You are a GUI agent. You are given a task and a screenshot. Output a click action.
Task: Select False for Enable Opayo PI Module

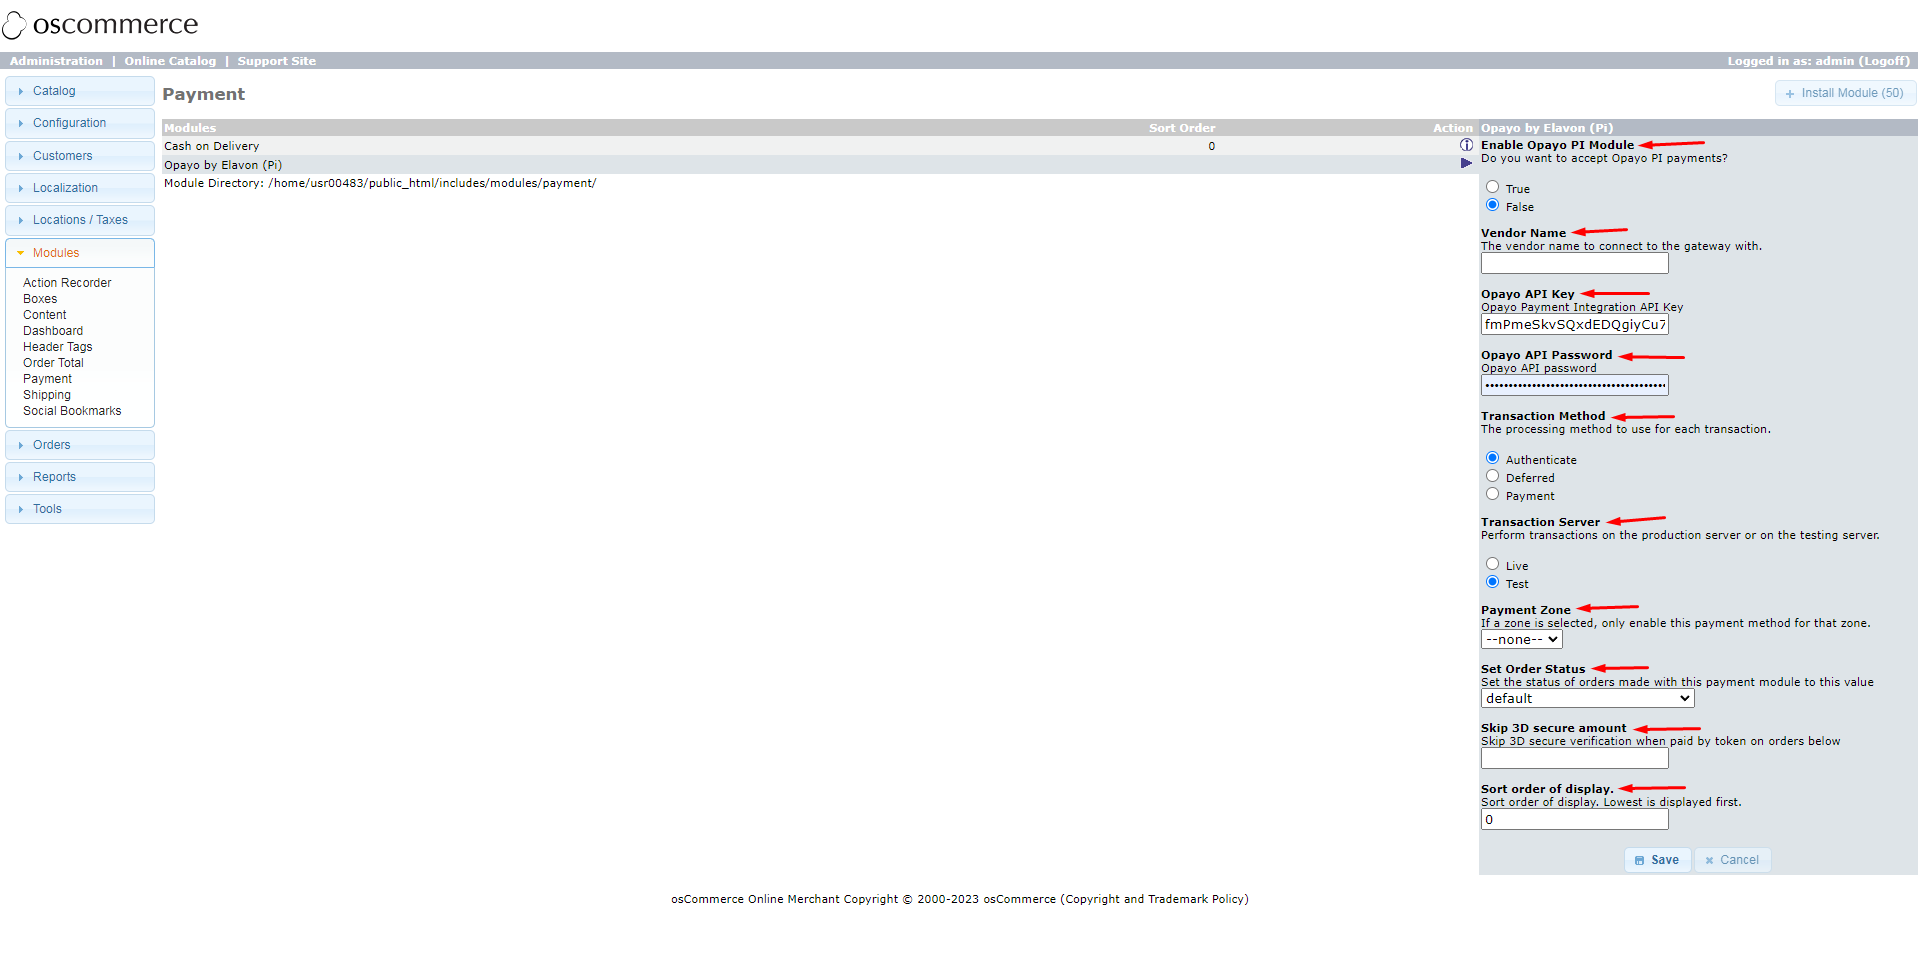click(1492, 205)
